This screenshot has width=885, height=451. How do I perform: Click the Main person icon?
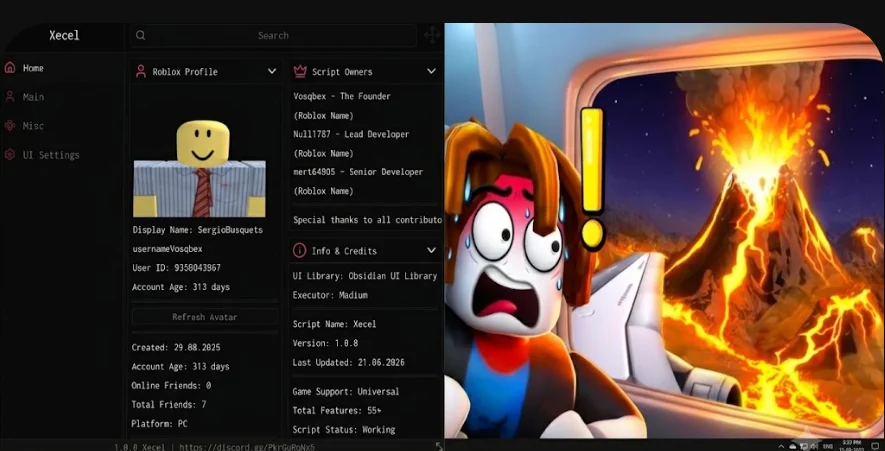coord(10,97)
